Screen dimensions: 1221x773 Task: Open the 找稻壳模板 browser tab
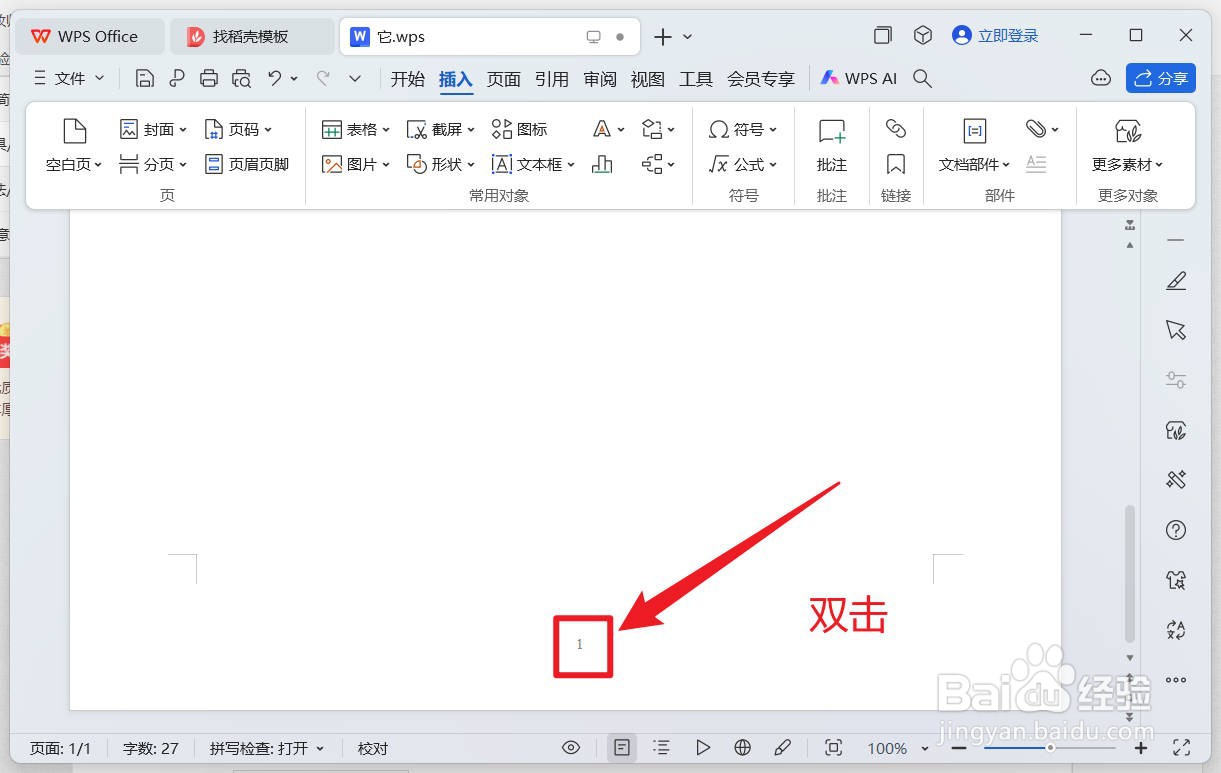(x=252, y=35)
